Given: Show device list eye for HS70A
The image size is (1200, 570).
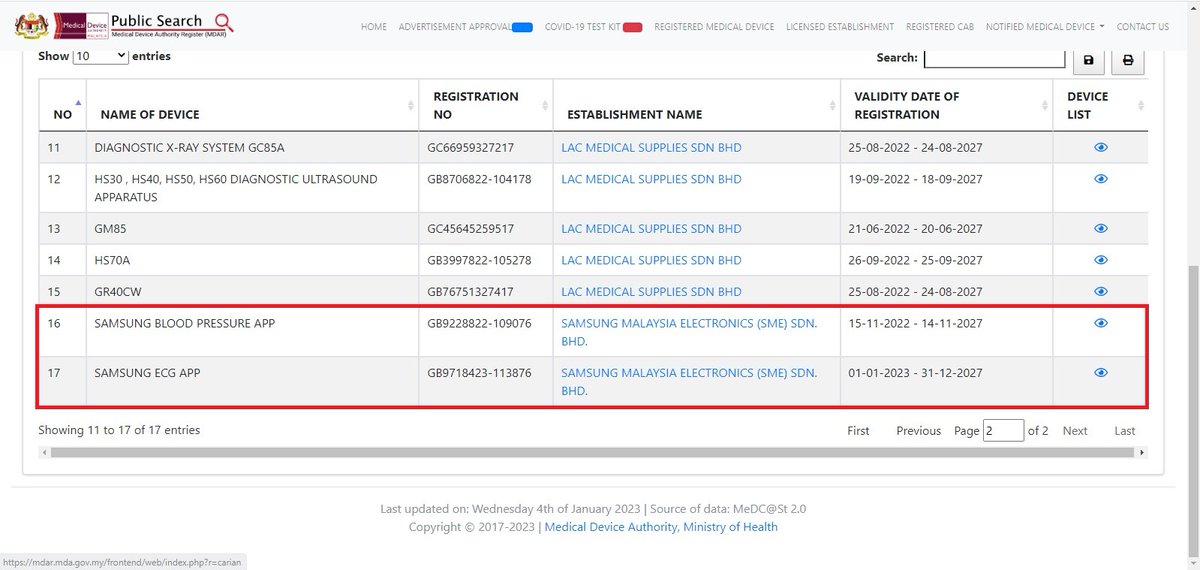Looking at the screenshot, I should 1101,259.
